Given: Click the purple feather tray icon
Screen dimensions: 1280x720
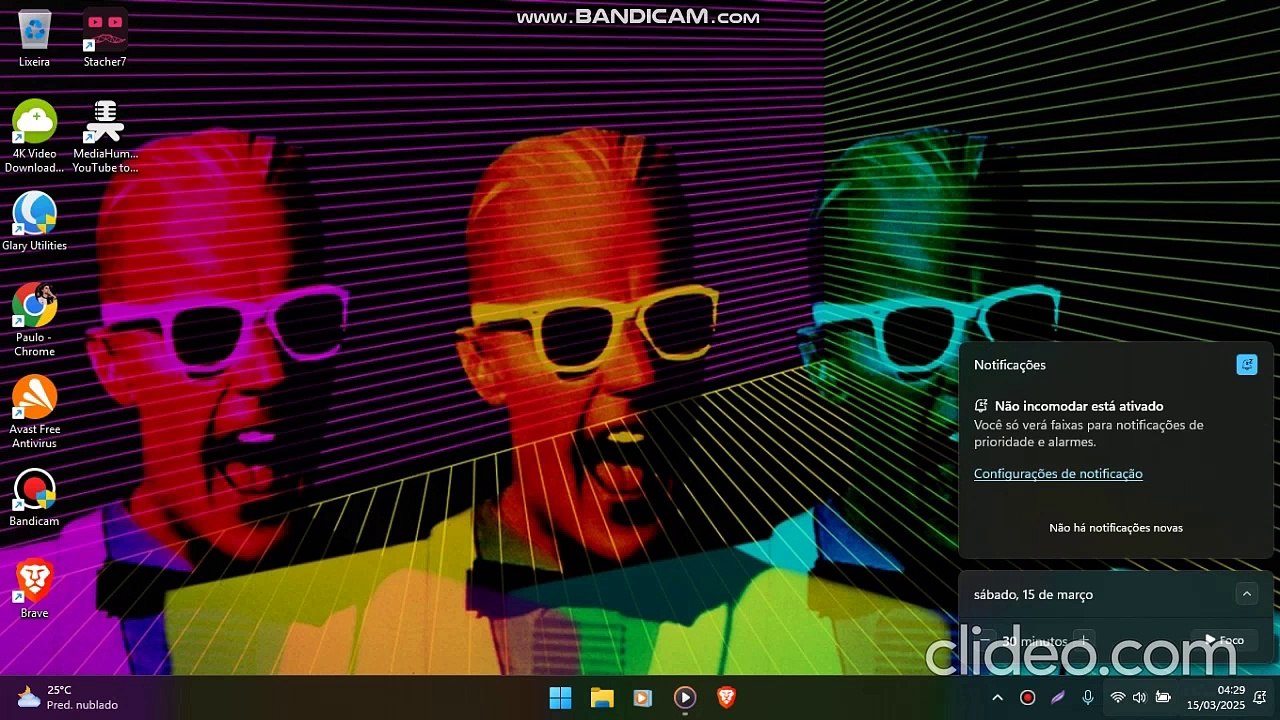Looking at the screenshot, I should pyautogui.click(x=1057, y=698).
